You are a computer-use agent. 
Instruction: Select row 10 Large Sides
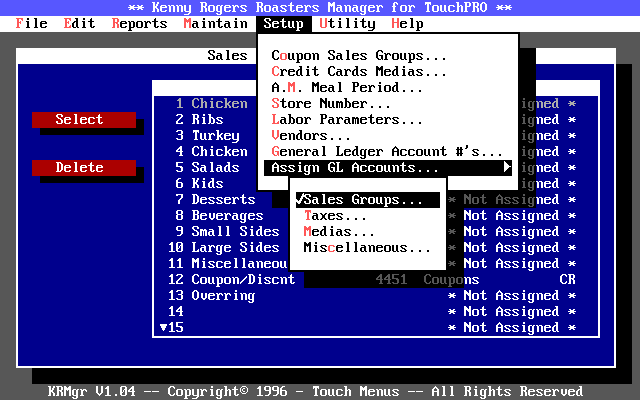tap(224, 247)
